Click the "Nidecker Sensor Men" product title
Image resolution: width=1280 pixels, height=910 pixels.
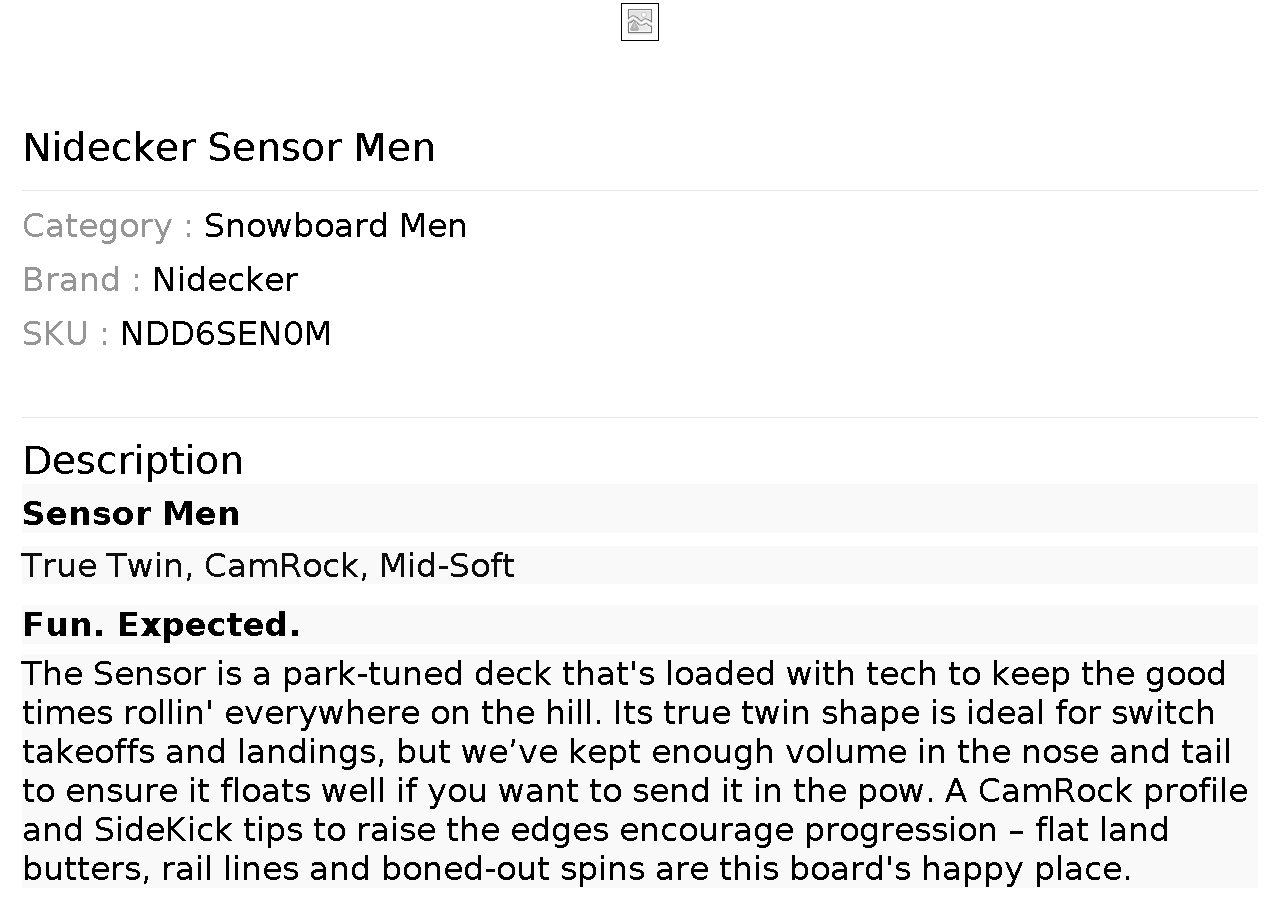tap(229, 148)
